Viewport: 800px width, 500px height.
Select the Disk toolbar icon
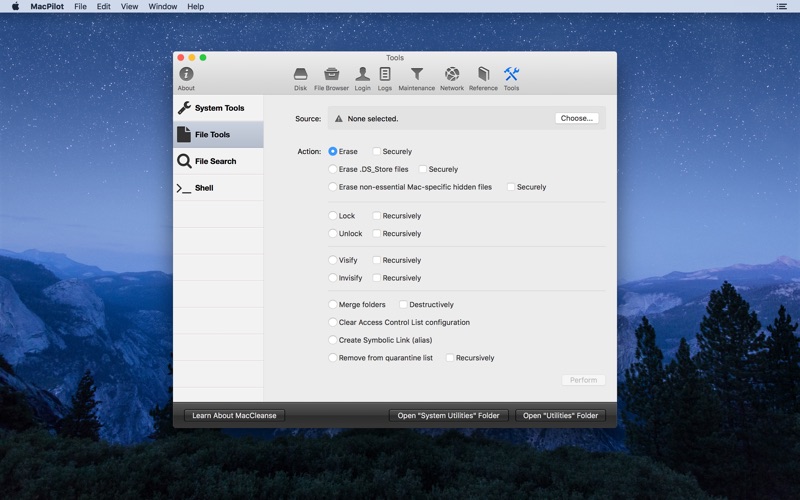click(300, 75)
